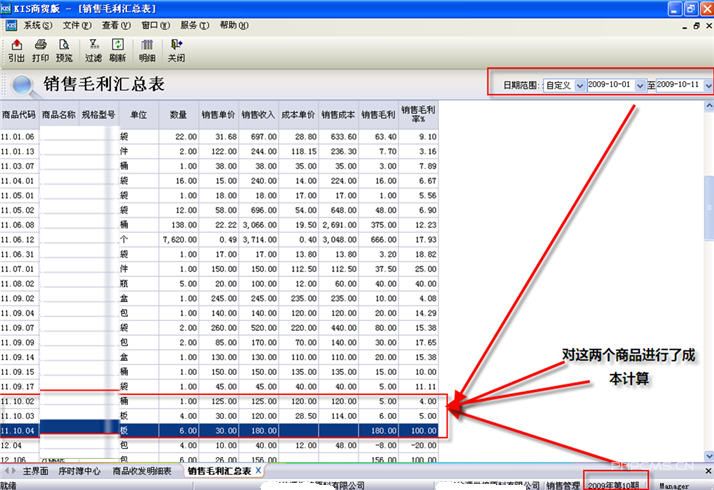The image size is (714, 490).
Task: Click the 商品代码 column header
Action: pos(19,115)
